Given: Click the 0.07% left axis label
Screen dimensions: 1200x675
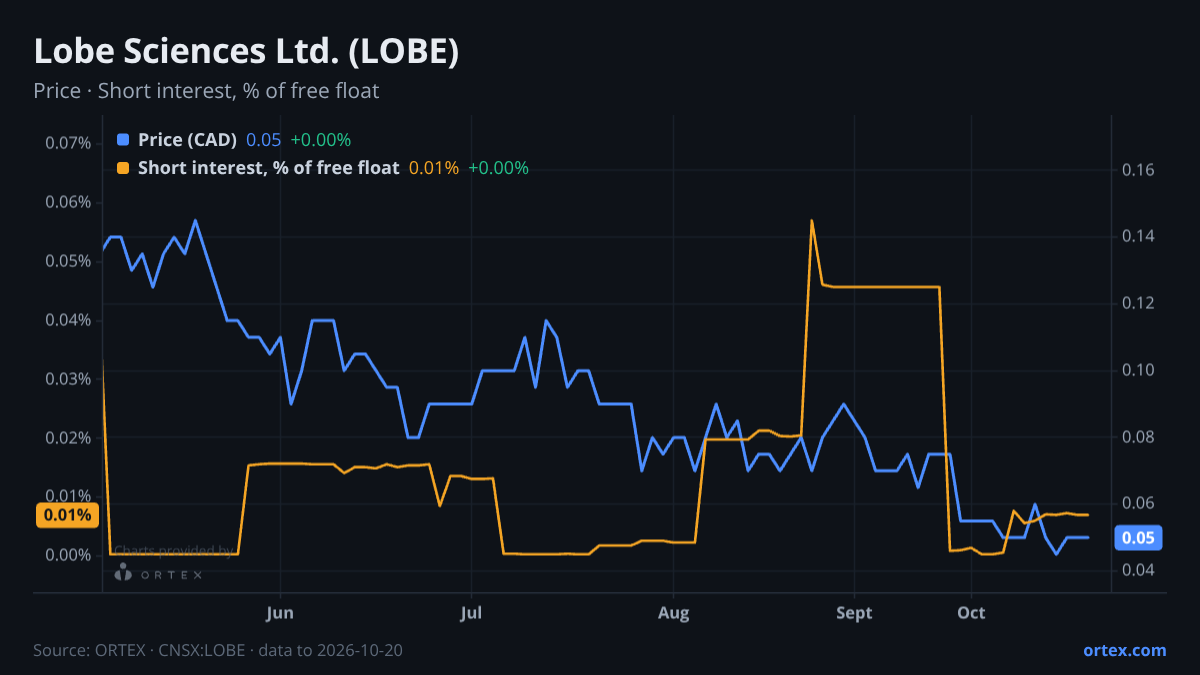Looking at the screenshot, I should pyautogui.click(x=68, y=143).
